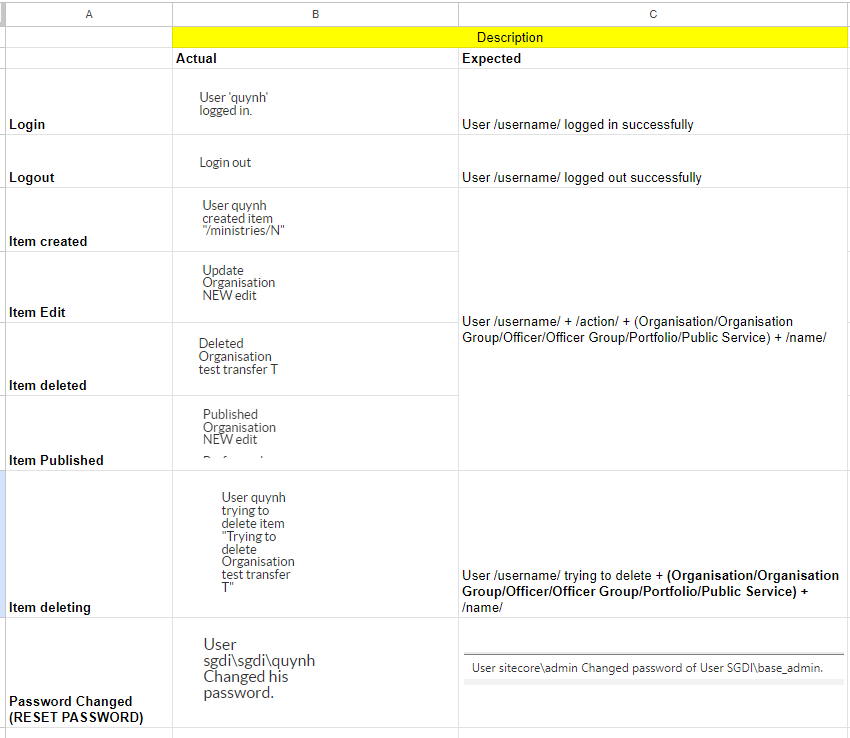Select the Logout row label cell
This screenshot has width=850, height=738.
point(89,162)
